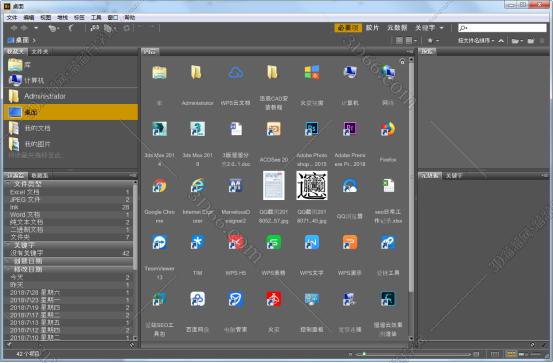Click the forward navigation arrow
Viewport: 553px width, 363px height.
coord(24,28)
